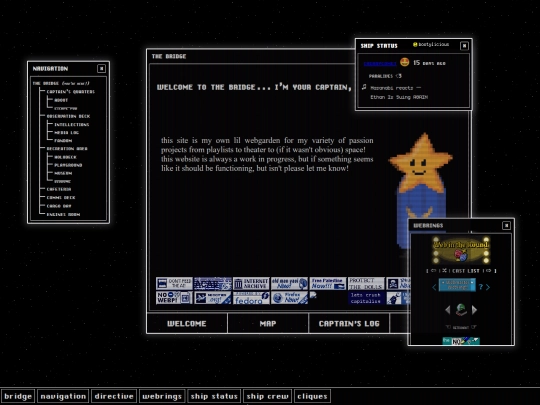
Task: Click the Web in the Round webring logo
Action: (461, 250)
